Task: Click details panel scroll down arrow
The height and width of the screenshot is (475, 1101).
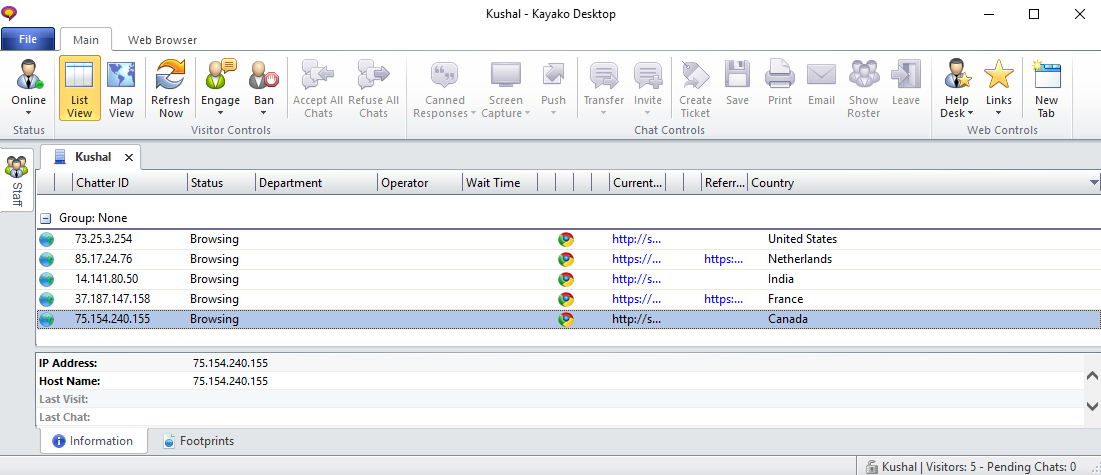Action: 1093,405
